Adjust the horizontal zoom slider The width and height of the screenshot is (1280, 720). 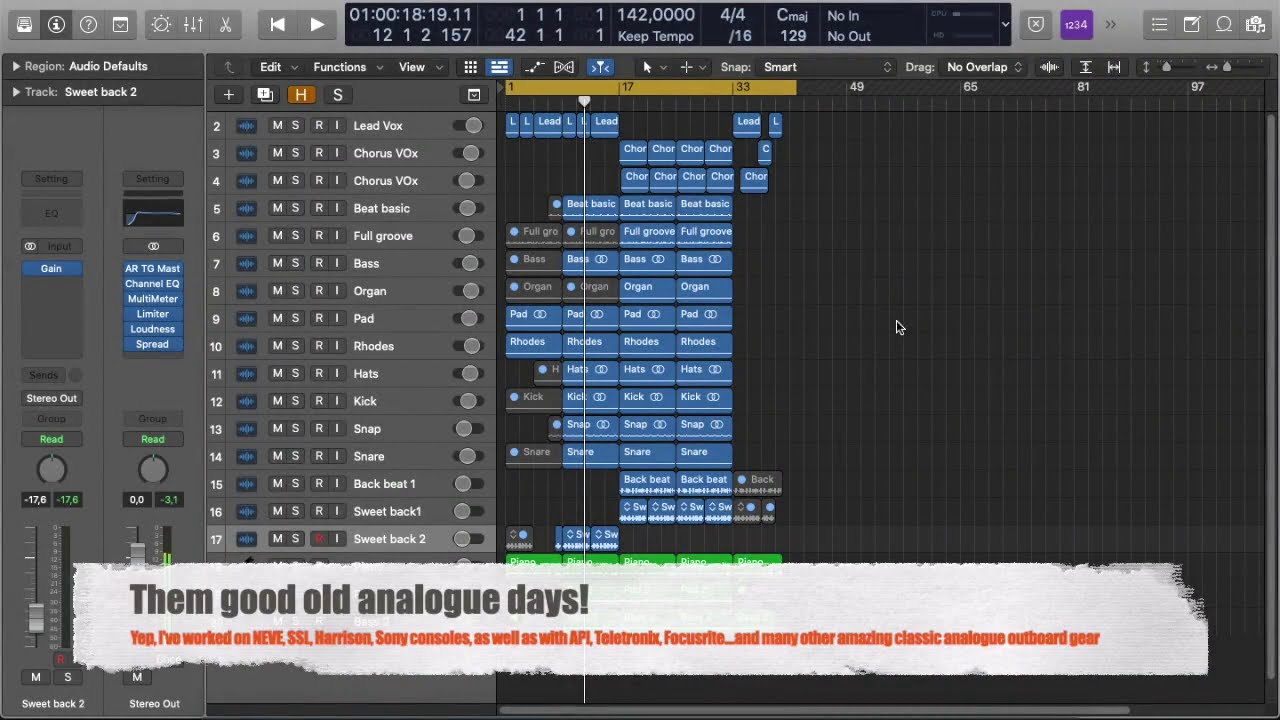(x=1227, y=67)
